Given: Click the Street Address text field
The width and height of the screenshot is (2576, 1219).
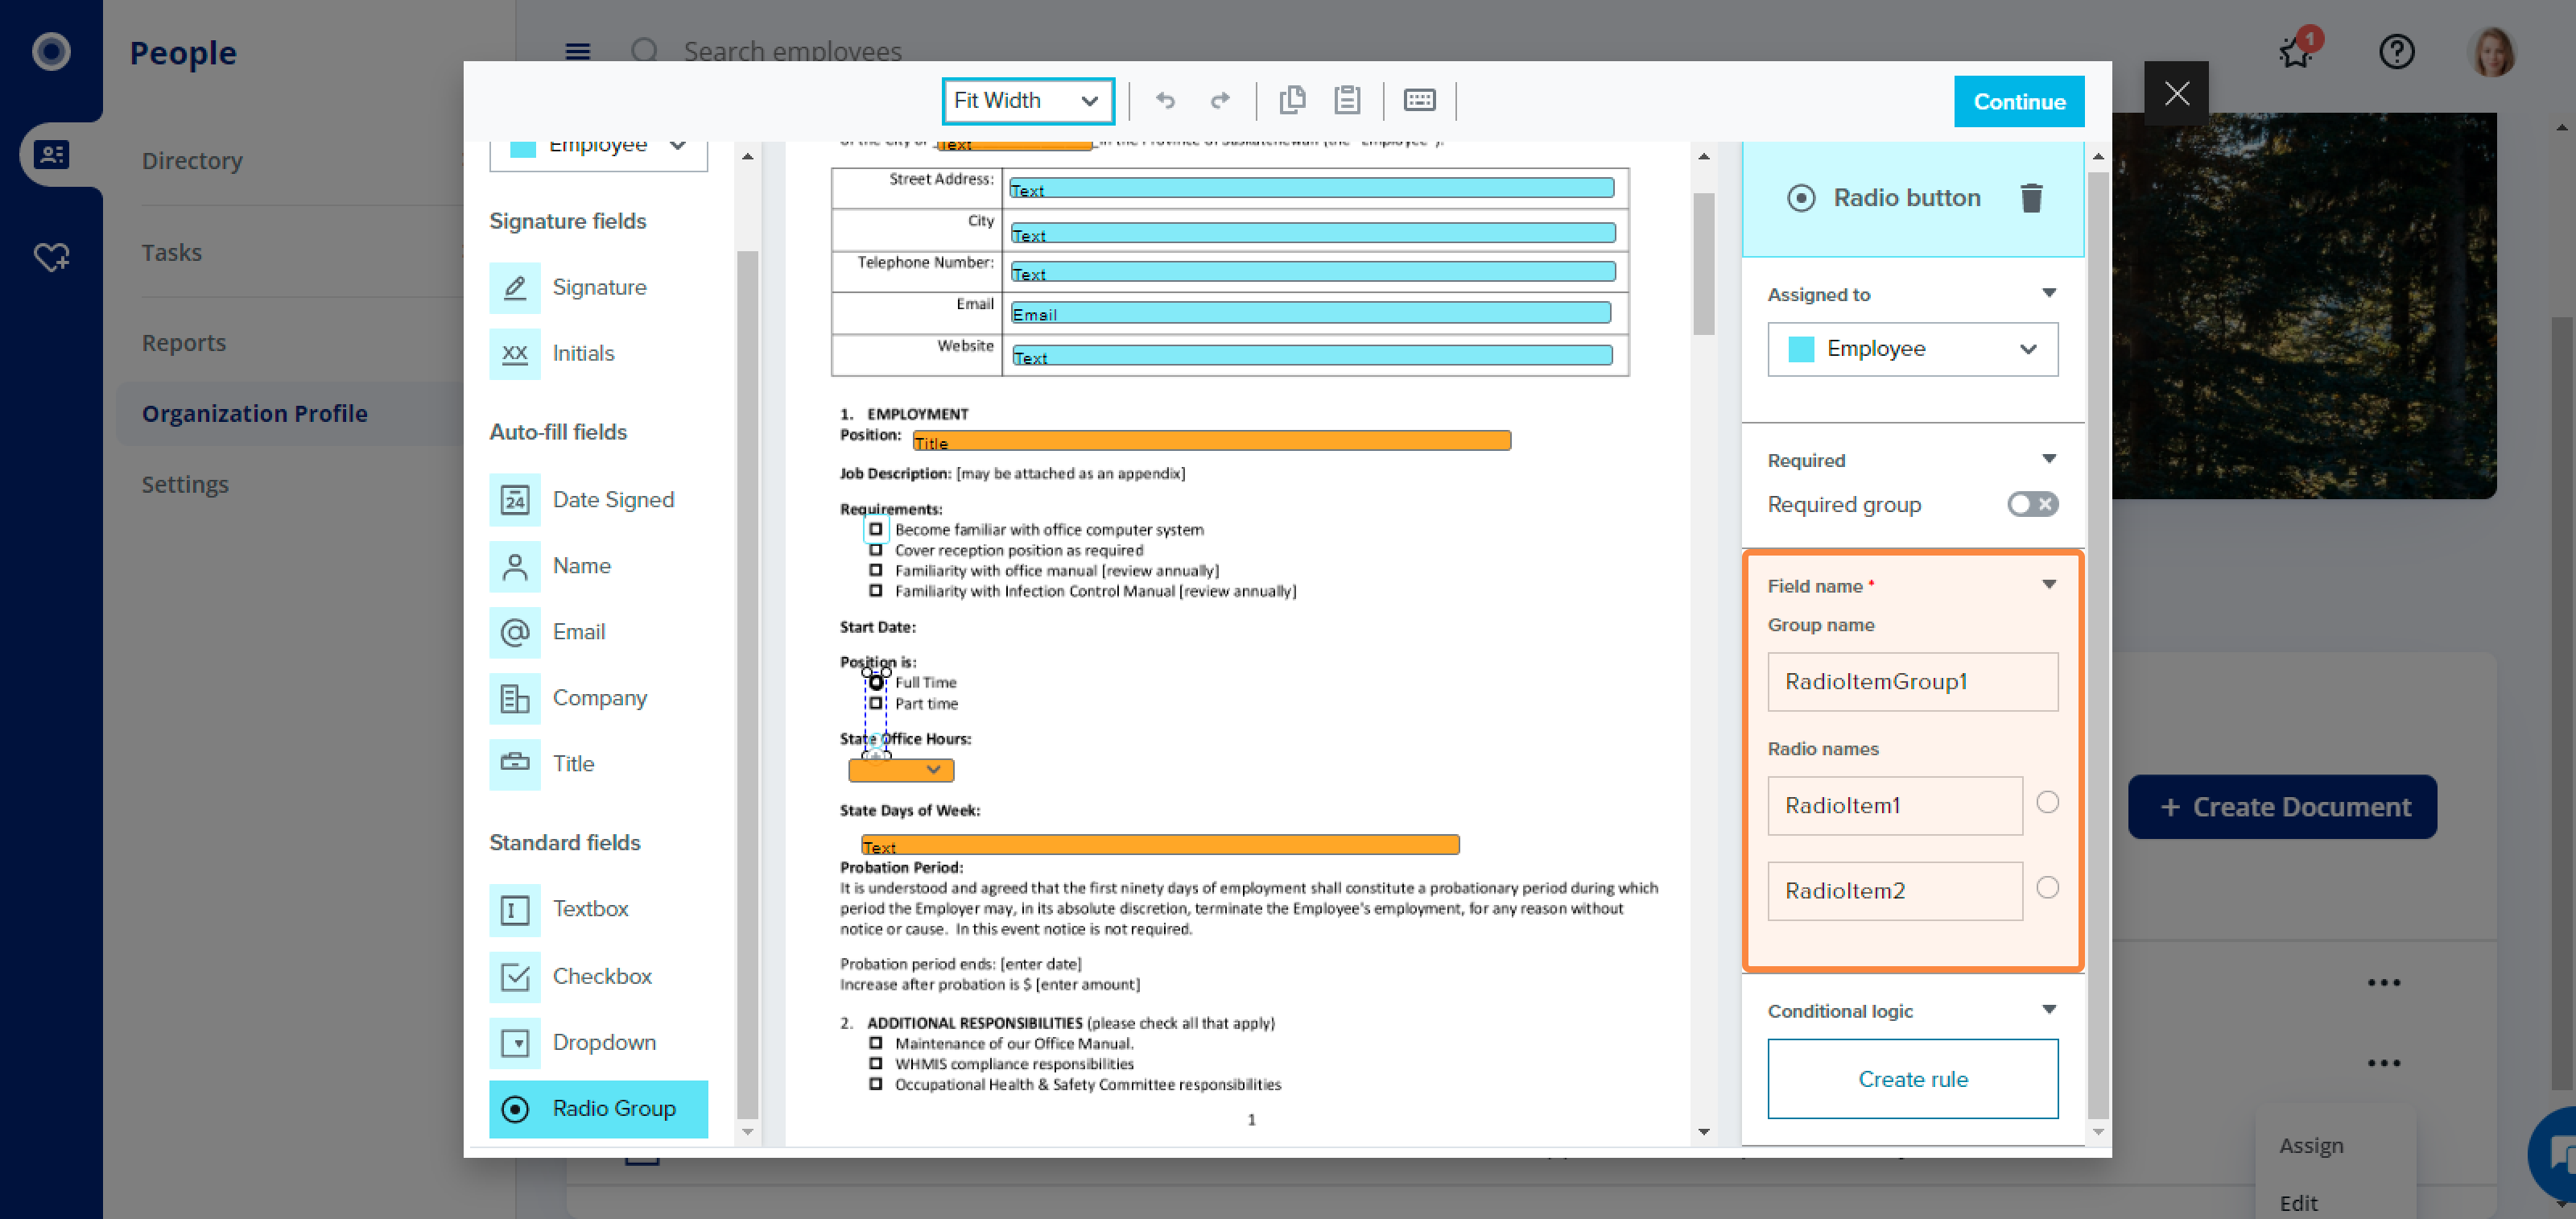Looking at the screenshot, I should pos(1311,188).
